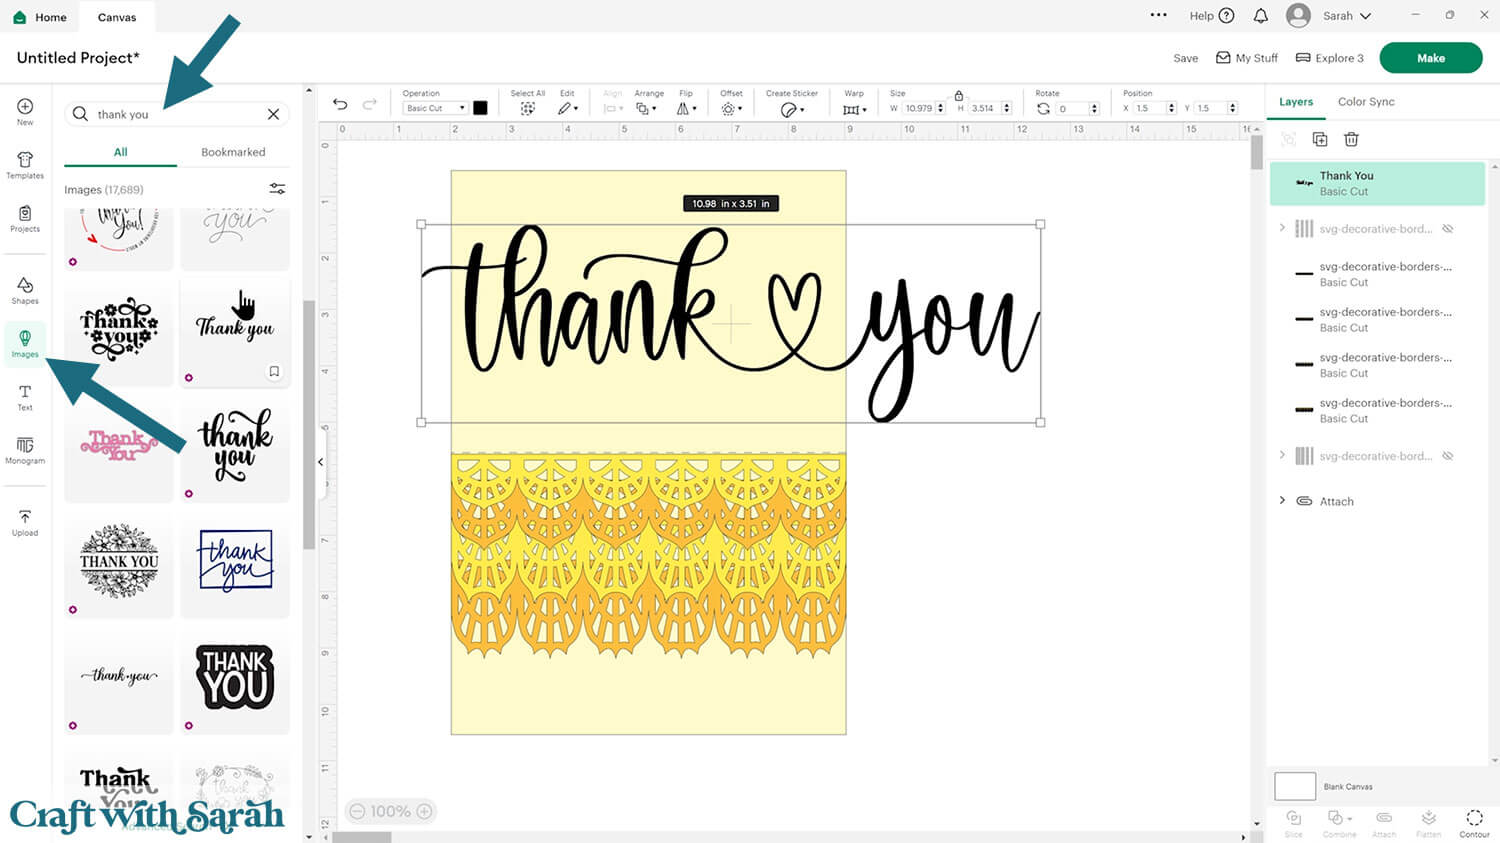
Task: Show the second hidden svg-decorative-bord group
Action: coord(1447,456)
